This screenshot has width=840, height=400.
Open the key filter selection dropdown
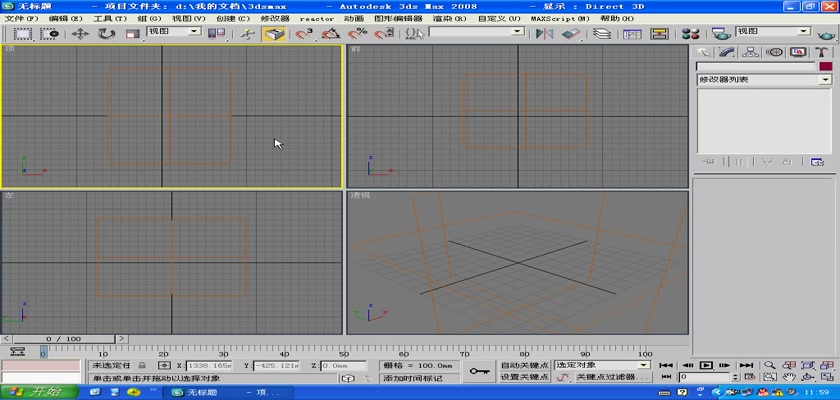pyautogui.click(x=602, y=365)
